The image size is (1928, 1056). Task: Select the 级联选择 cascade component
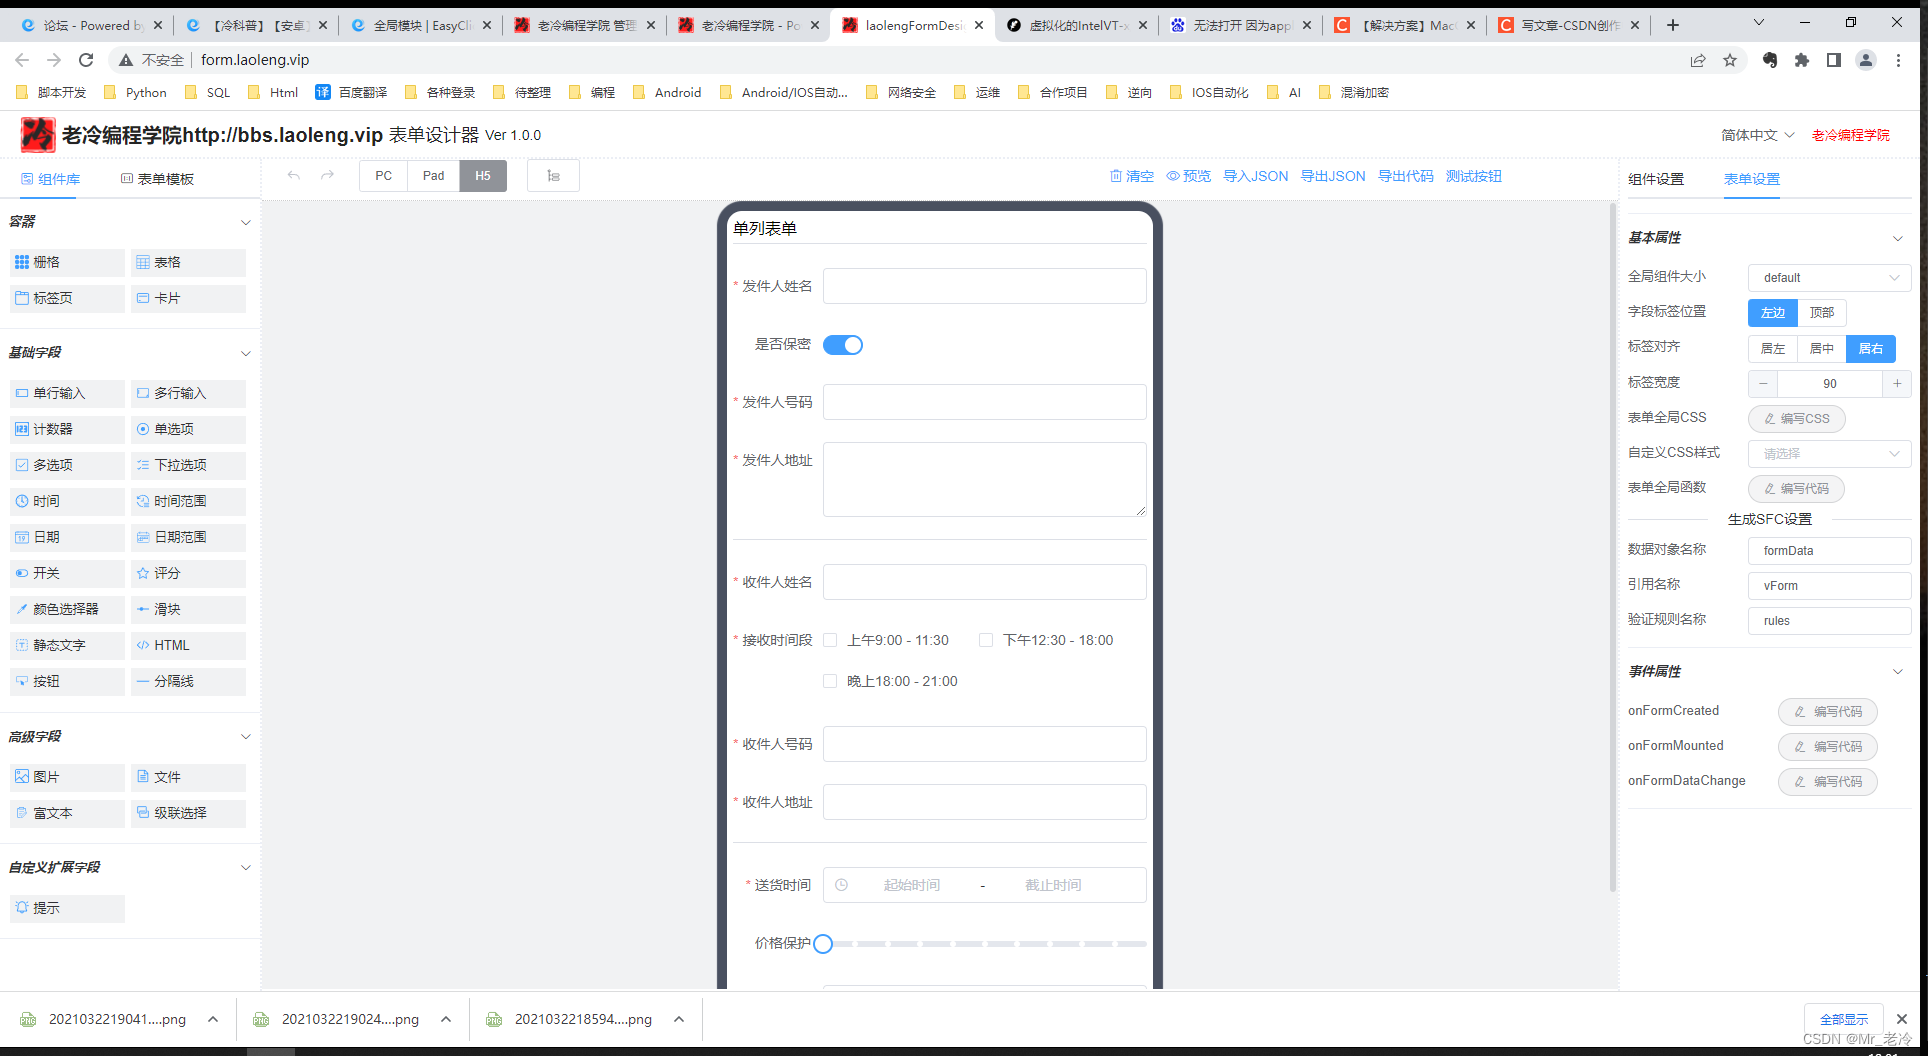click(185, 813)
